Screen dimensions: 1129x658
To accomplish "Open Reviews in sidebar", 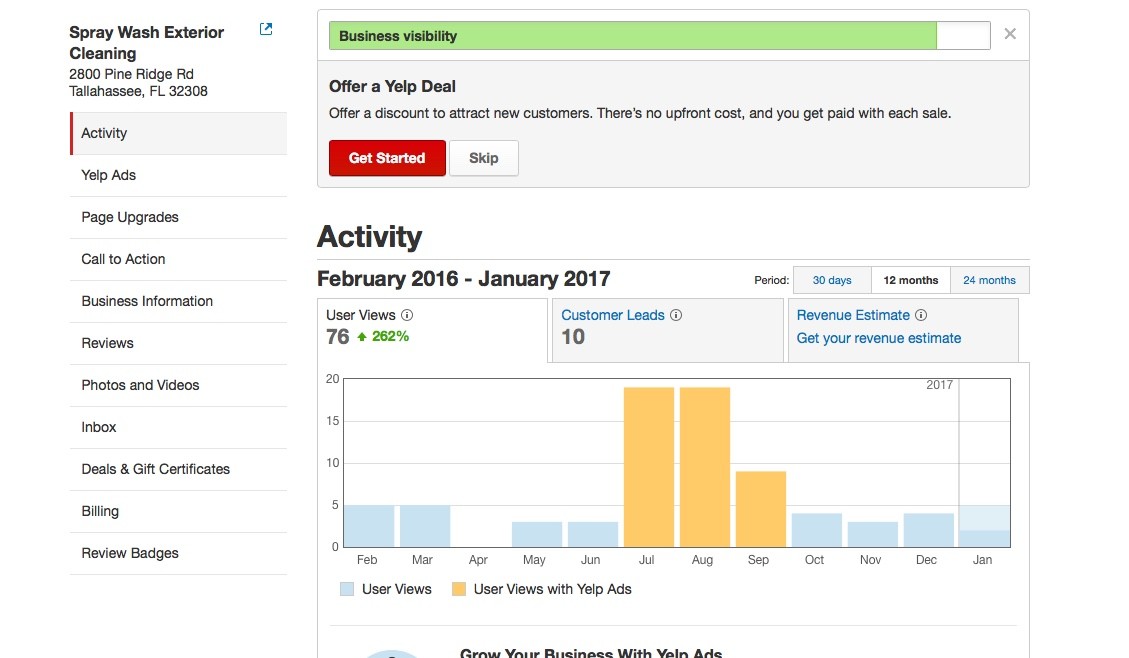I will click(179, 343).
